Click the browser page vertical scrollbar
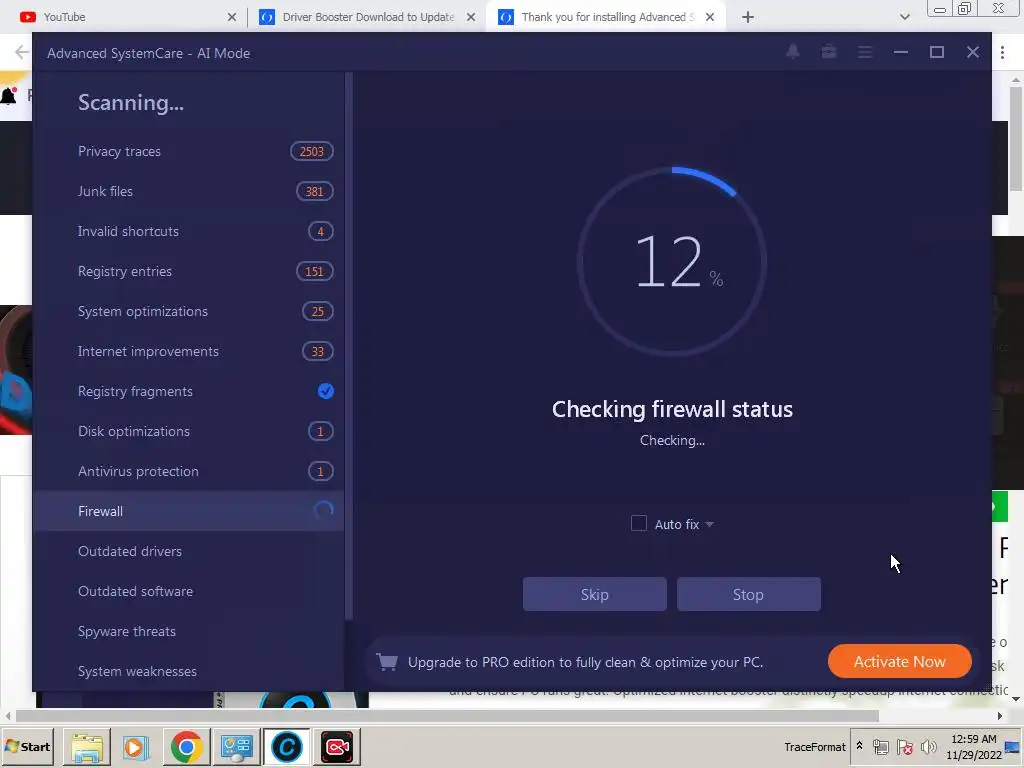 (1016, 137)
